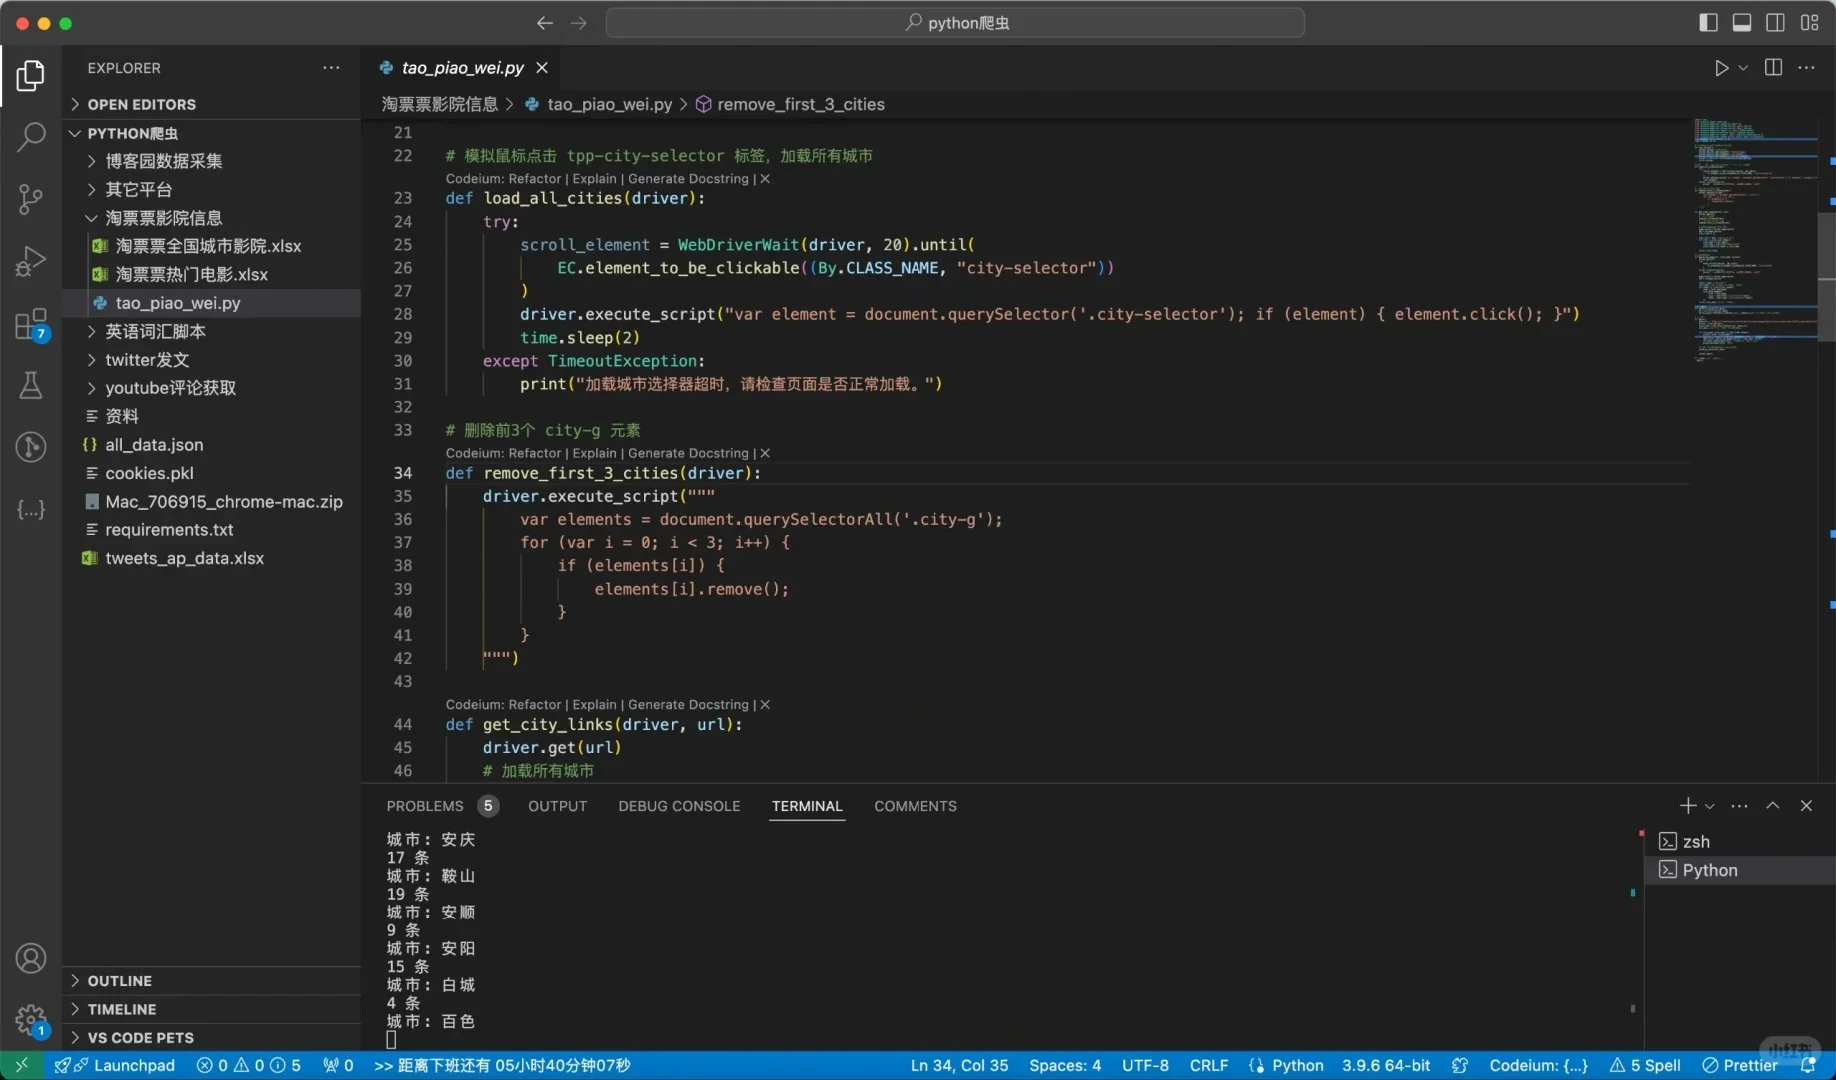Open the Search view

pos(30,136)
